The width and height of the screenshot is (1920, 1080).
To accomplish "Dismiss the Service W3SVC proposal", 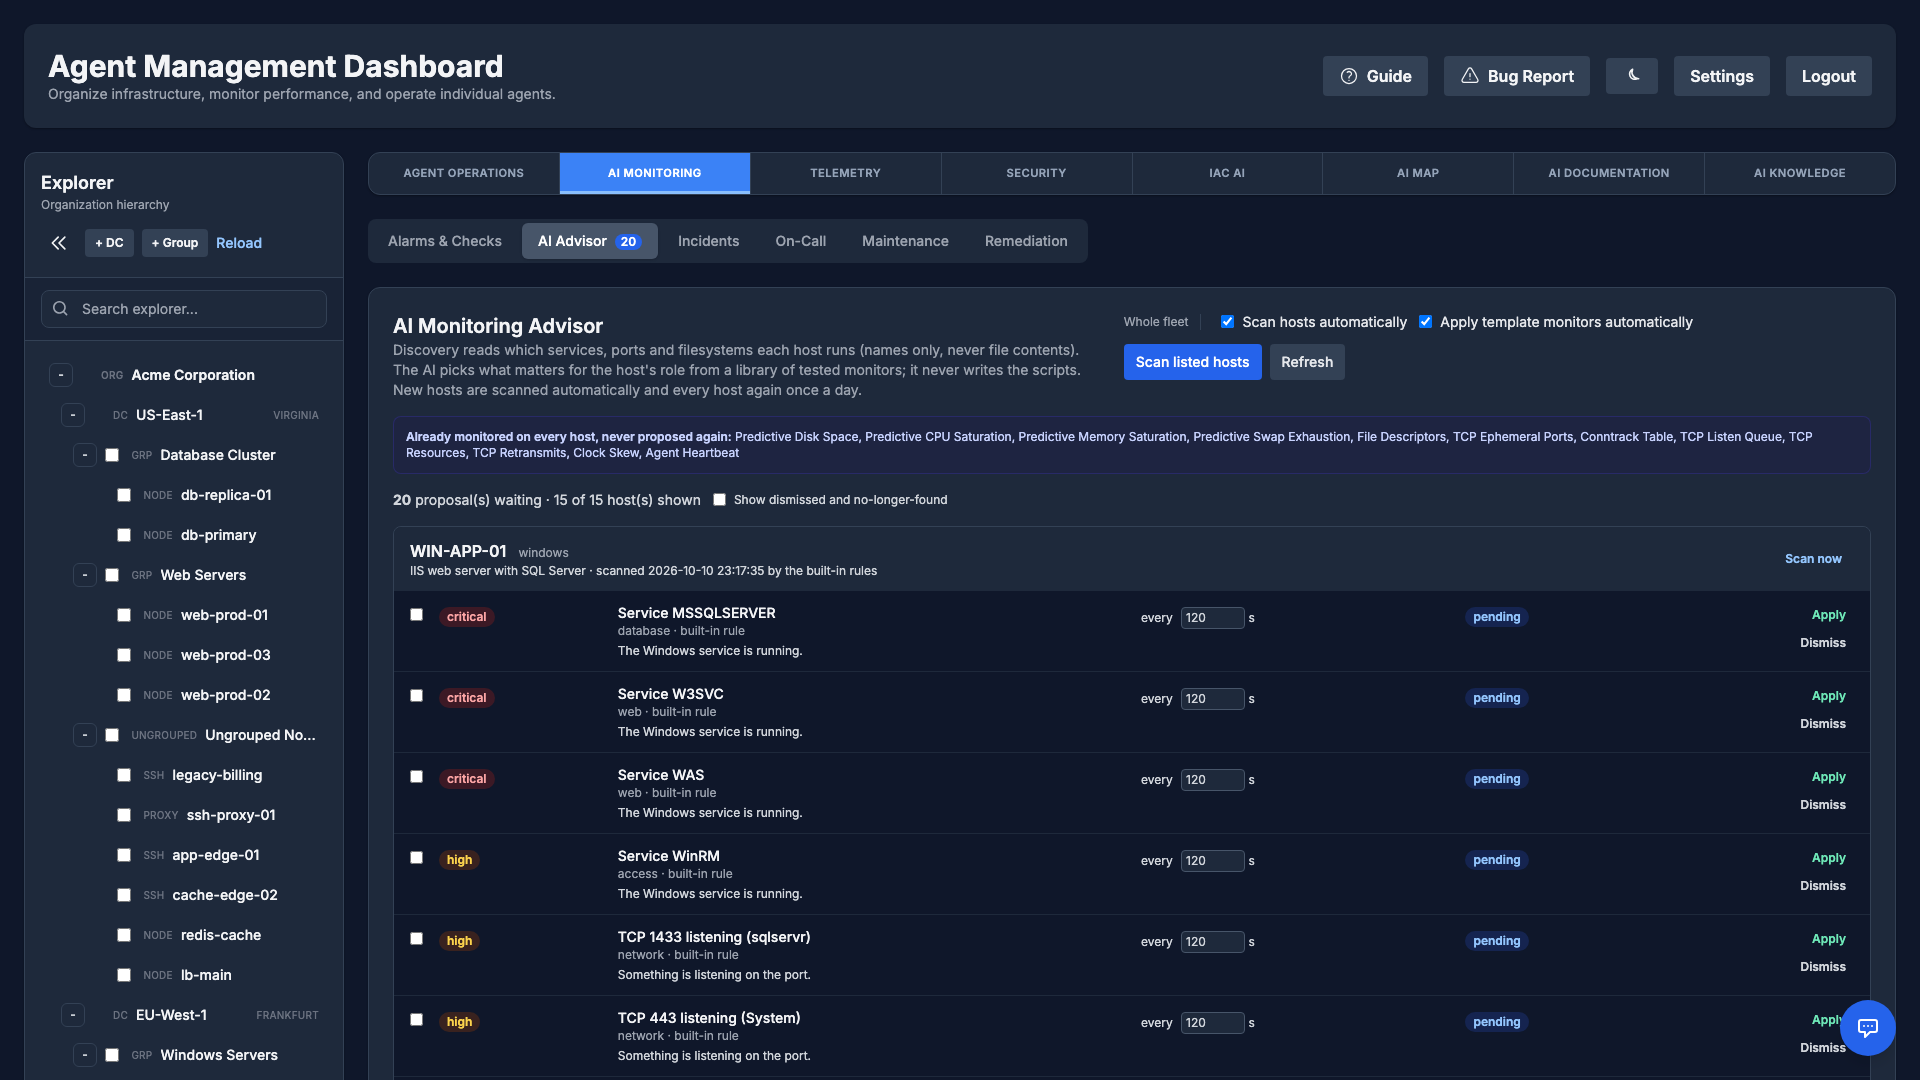I will [1823, 724].
